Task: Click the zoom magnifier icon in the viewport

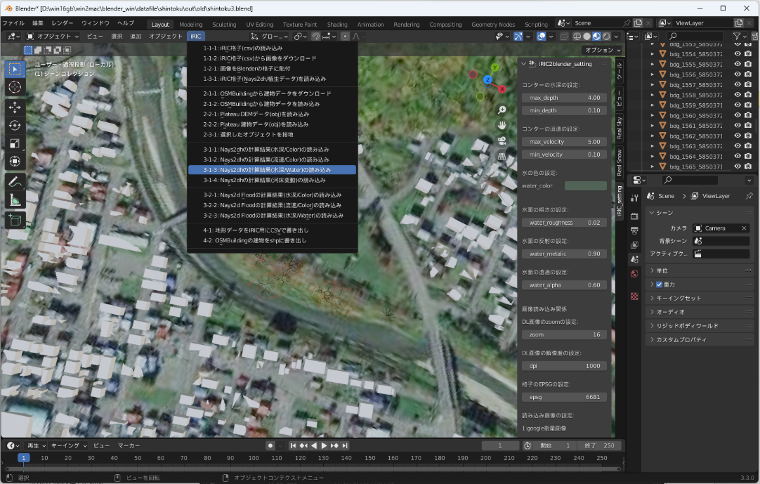Action: (x=501, y=109)
